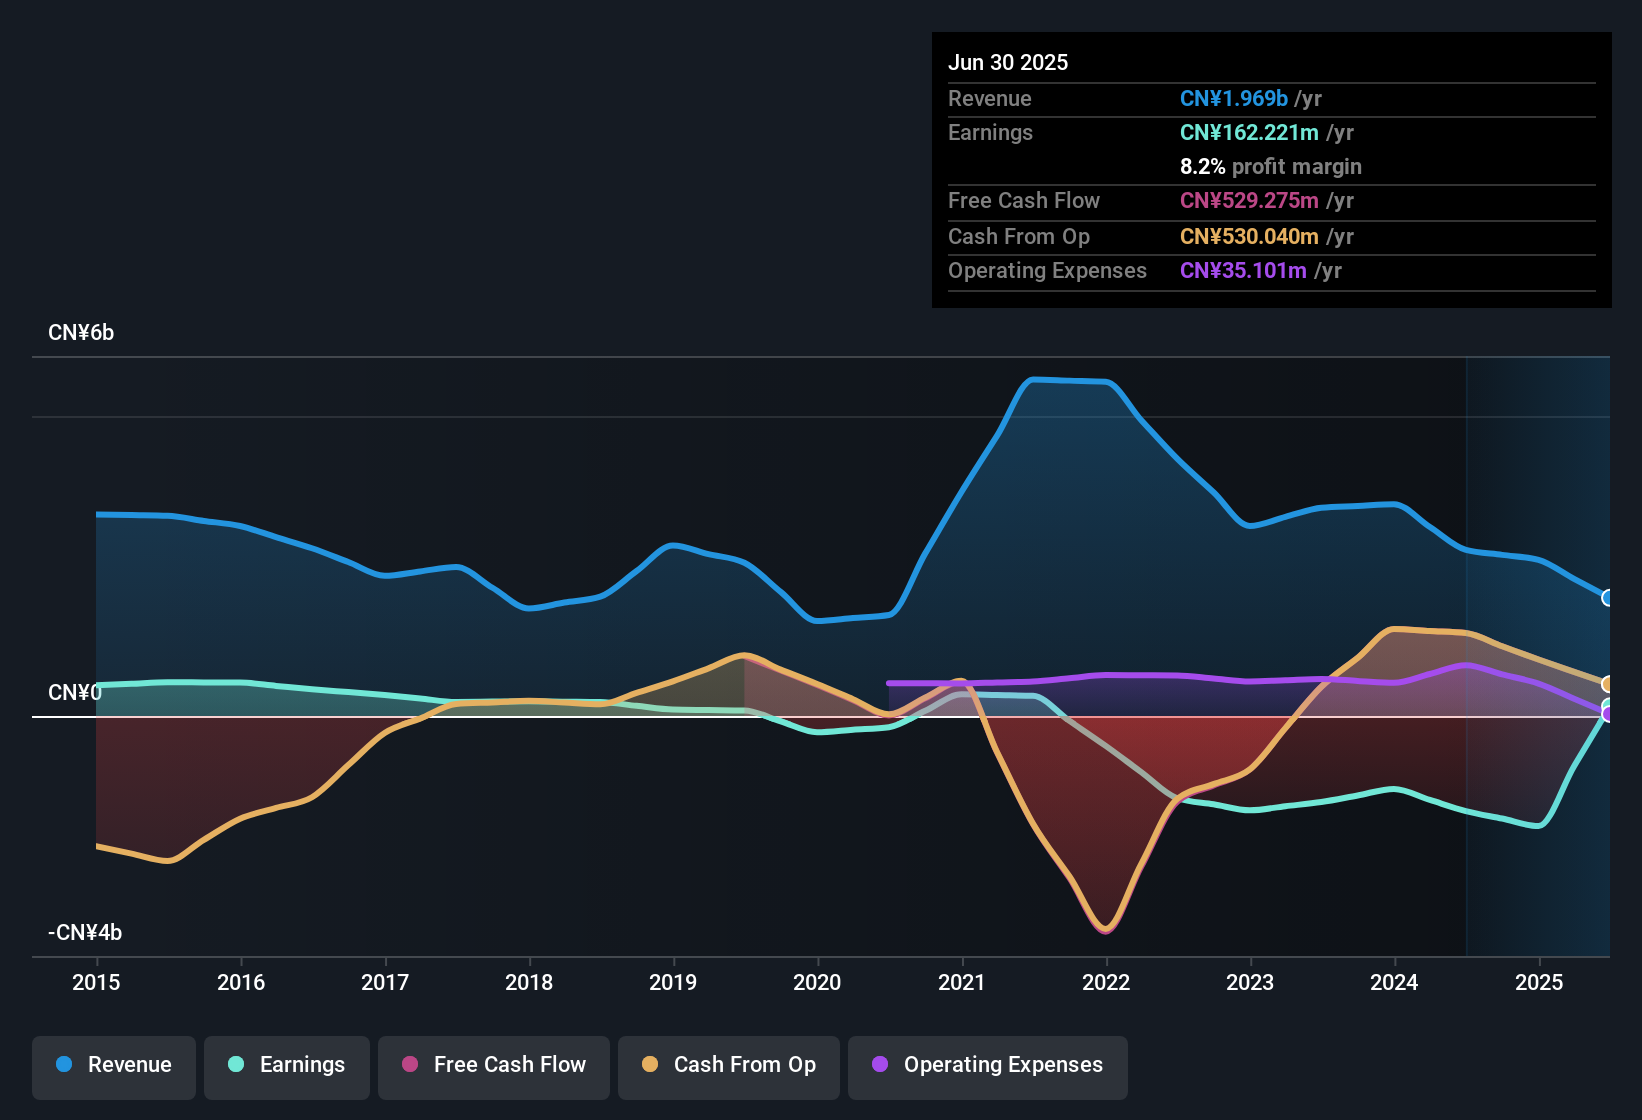Click the Operating Expenses endpoint marker
Viewport: 1642px width, 1120px height.
1608,712
